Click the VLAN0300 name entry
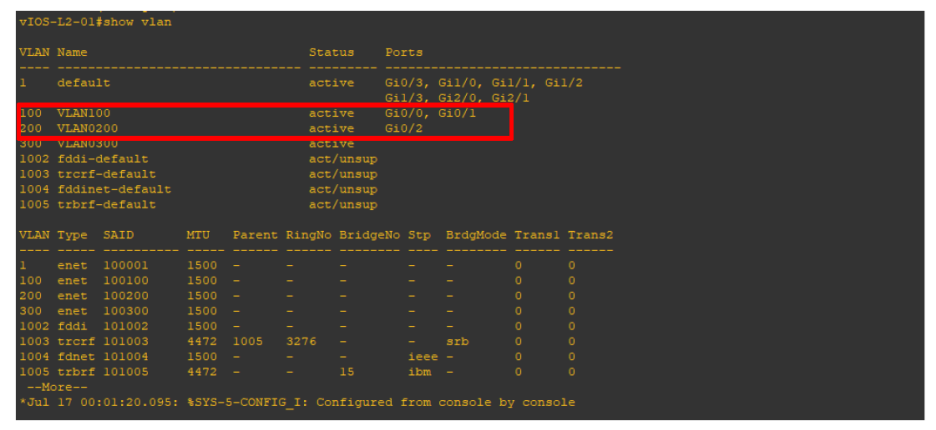936x430 pixels. click(88, 144)
